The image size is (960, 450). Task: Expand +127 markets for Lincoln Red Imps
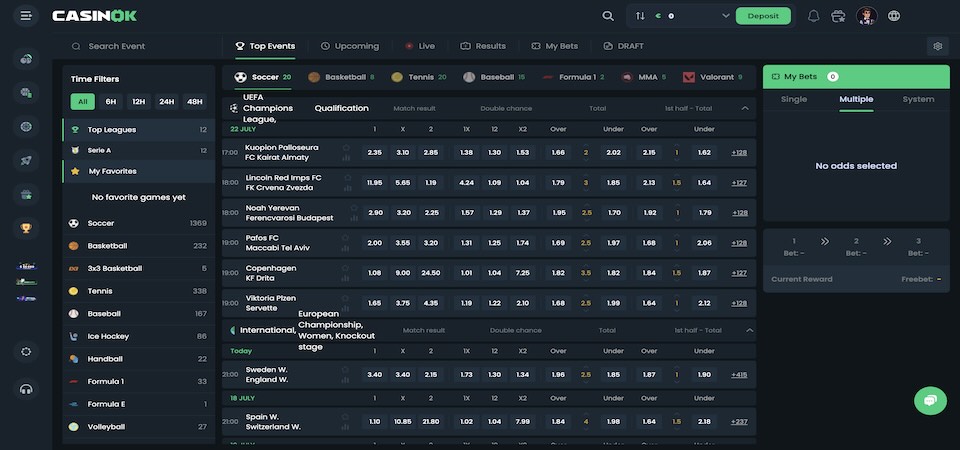739,182
